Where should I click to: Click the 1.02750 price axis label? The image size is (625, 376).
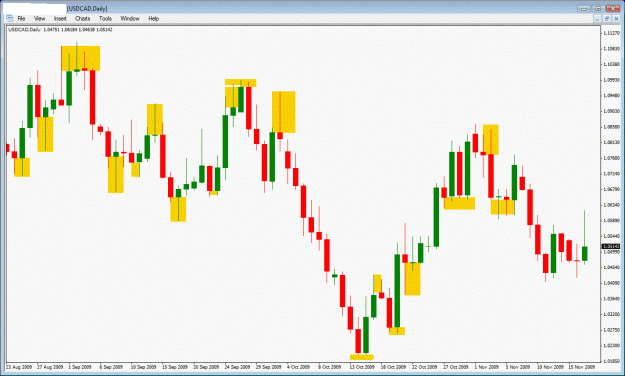click(x=612, y=330)
